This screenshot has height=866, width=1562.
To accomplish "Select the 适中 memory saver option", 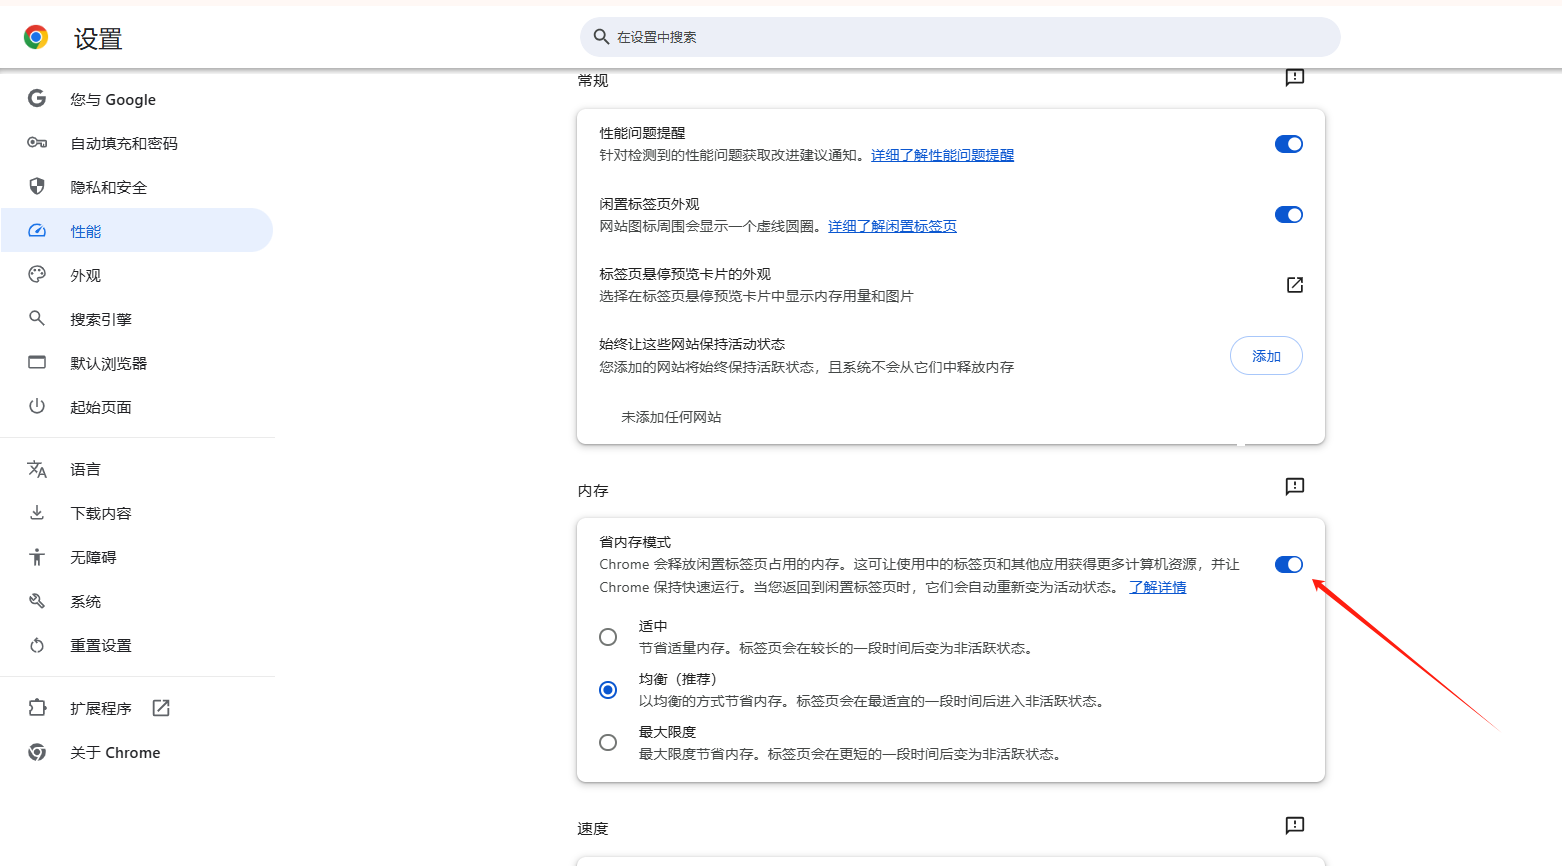I will [608, 637].
